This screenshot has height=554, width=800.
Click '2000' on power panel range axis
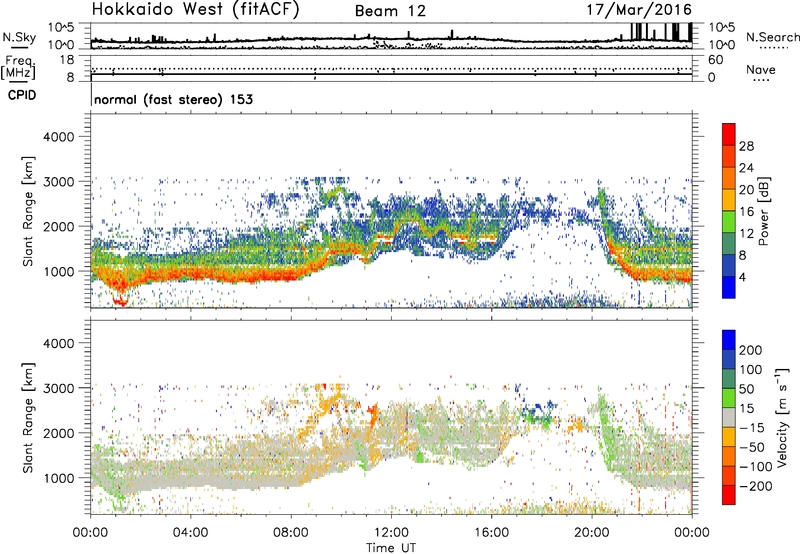pyautogui.click(x=58, y=226)
